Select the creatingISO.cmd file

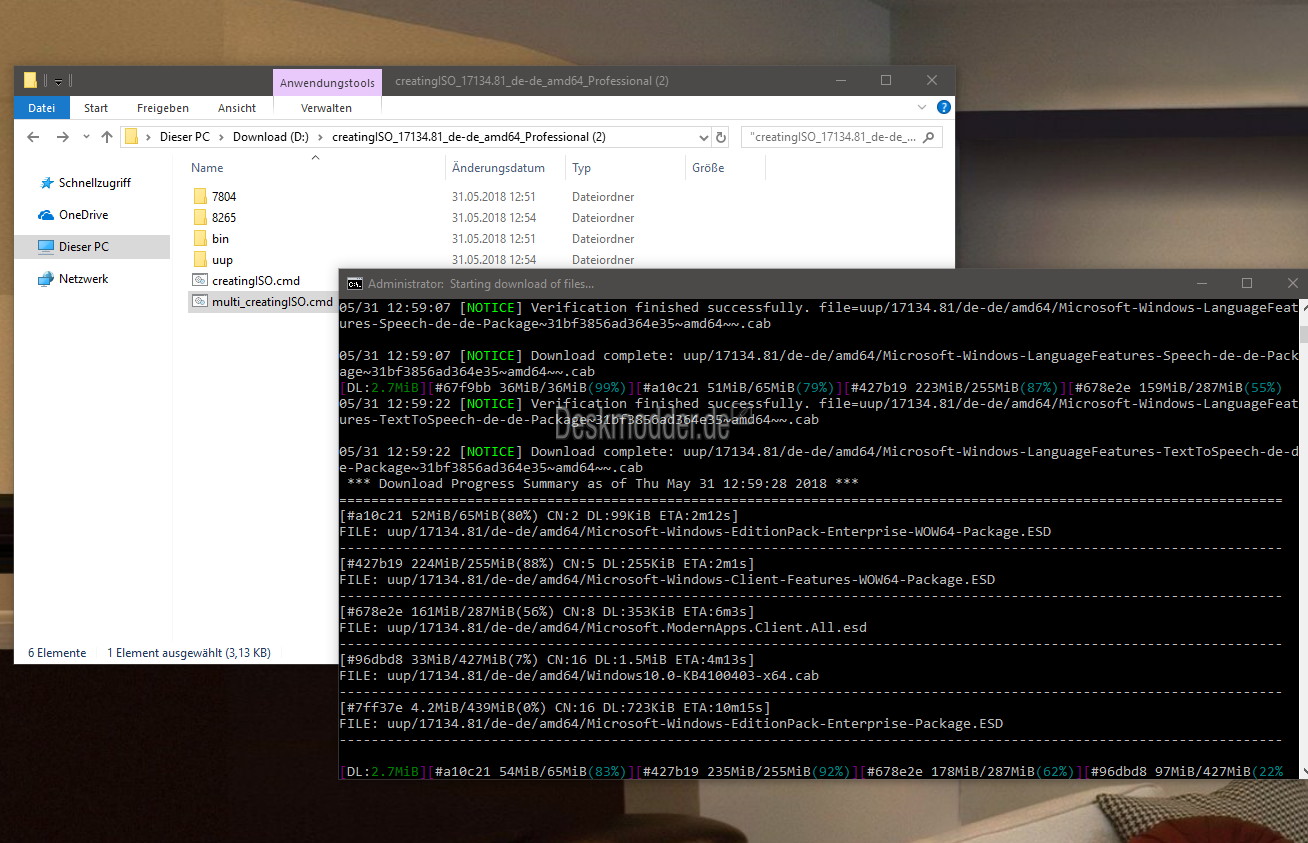point(256,281)
